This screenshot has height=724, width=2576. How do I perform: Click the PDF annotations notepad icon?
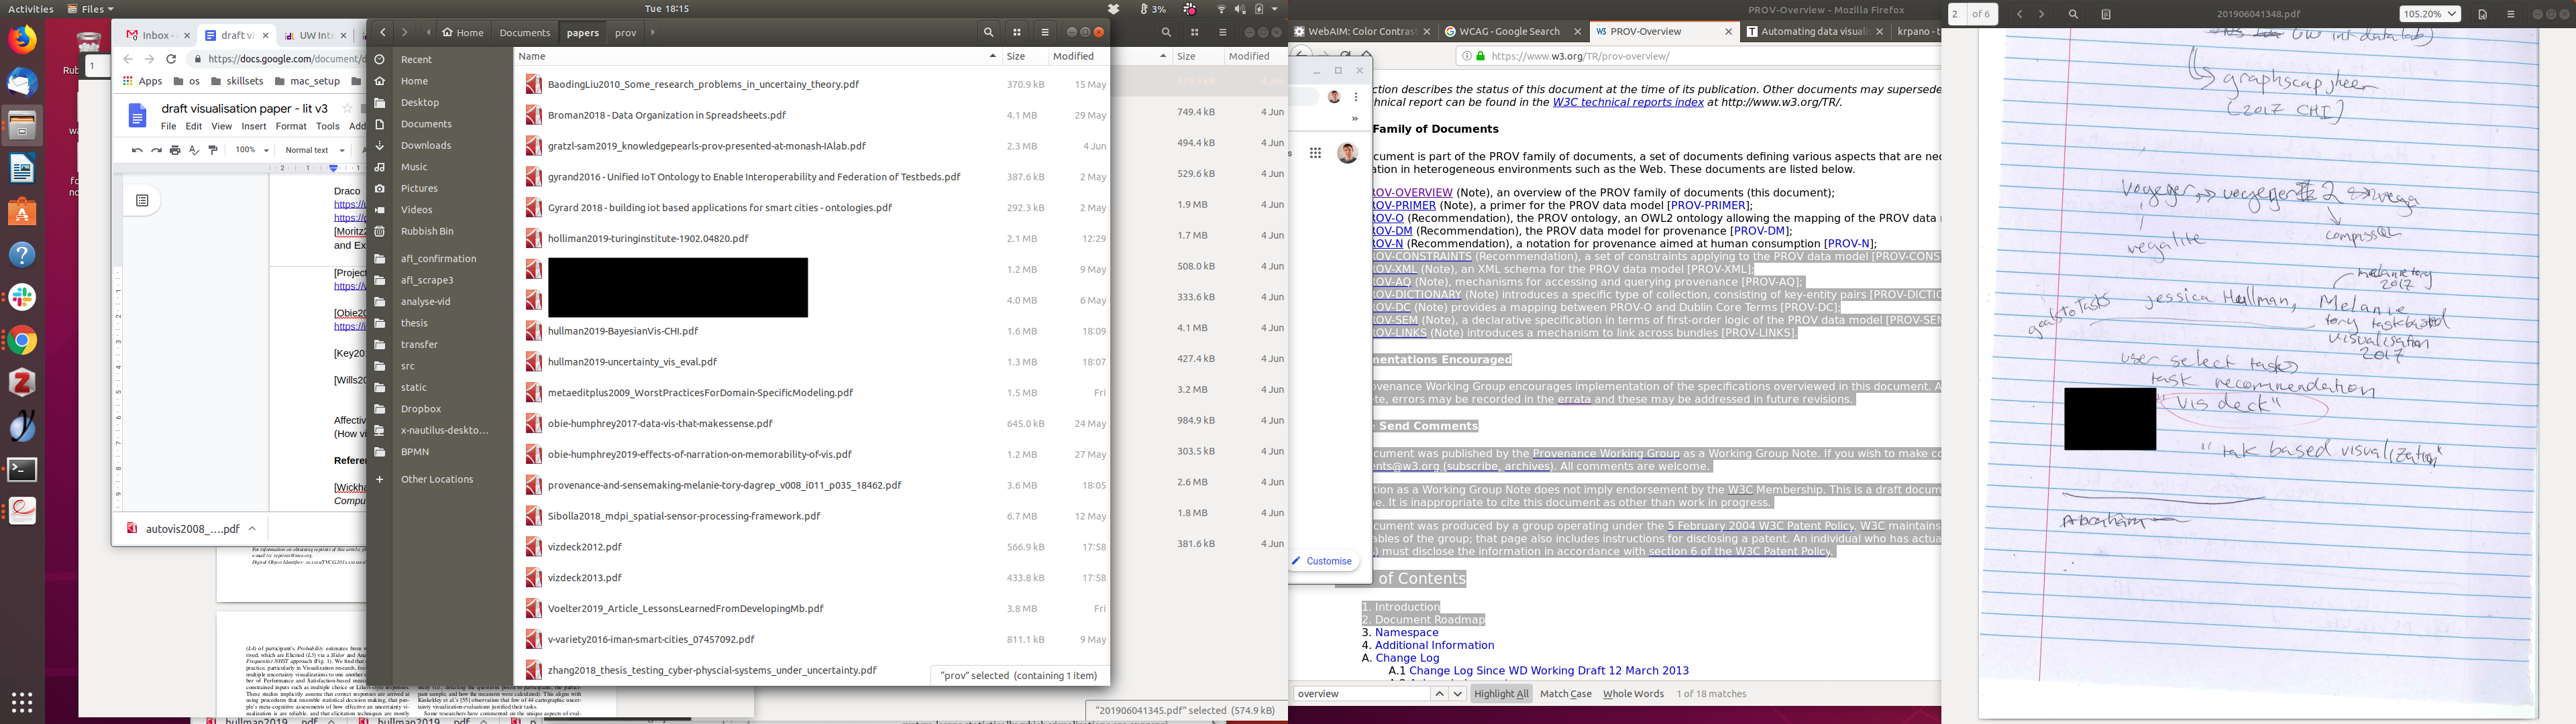[2105, 15]
